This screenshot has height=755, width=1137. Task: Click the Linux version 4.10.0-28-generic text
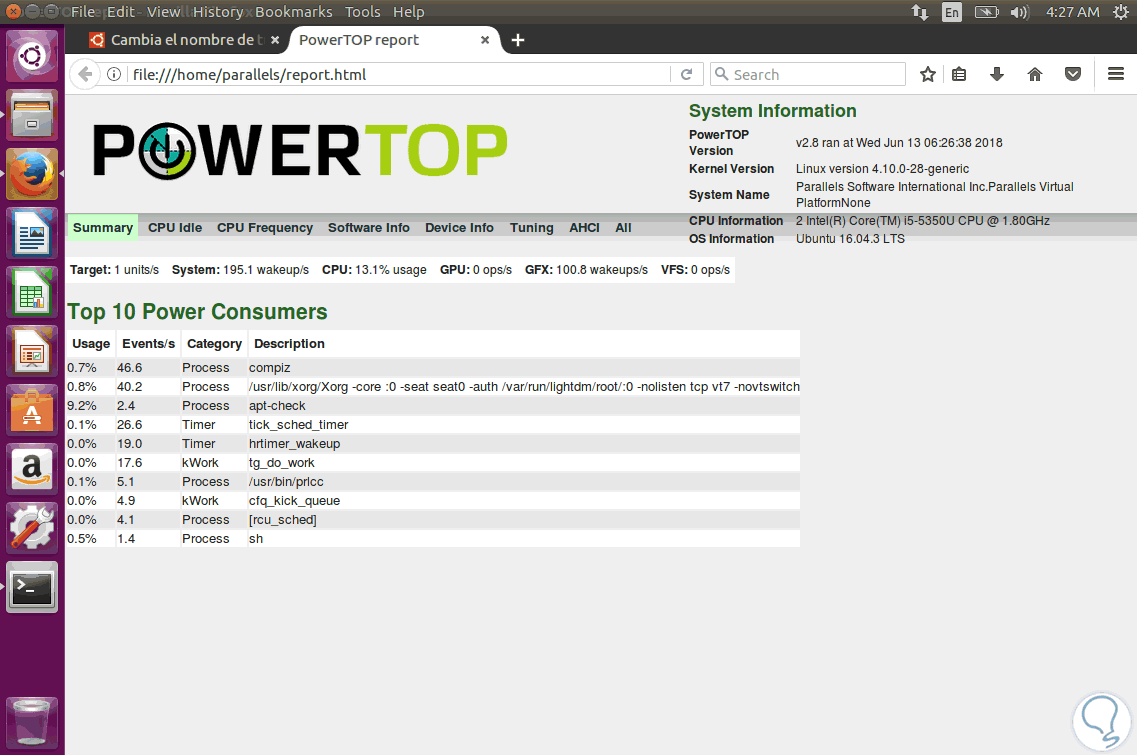(882, 168)
